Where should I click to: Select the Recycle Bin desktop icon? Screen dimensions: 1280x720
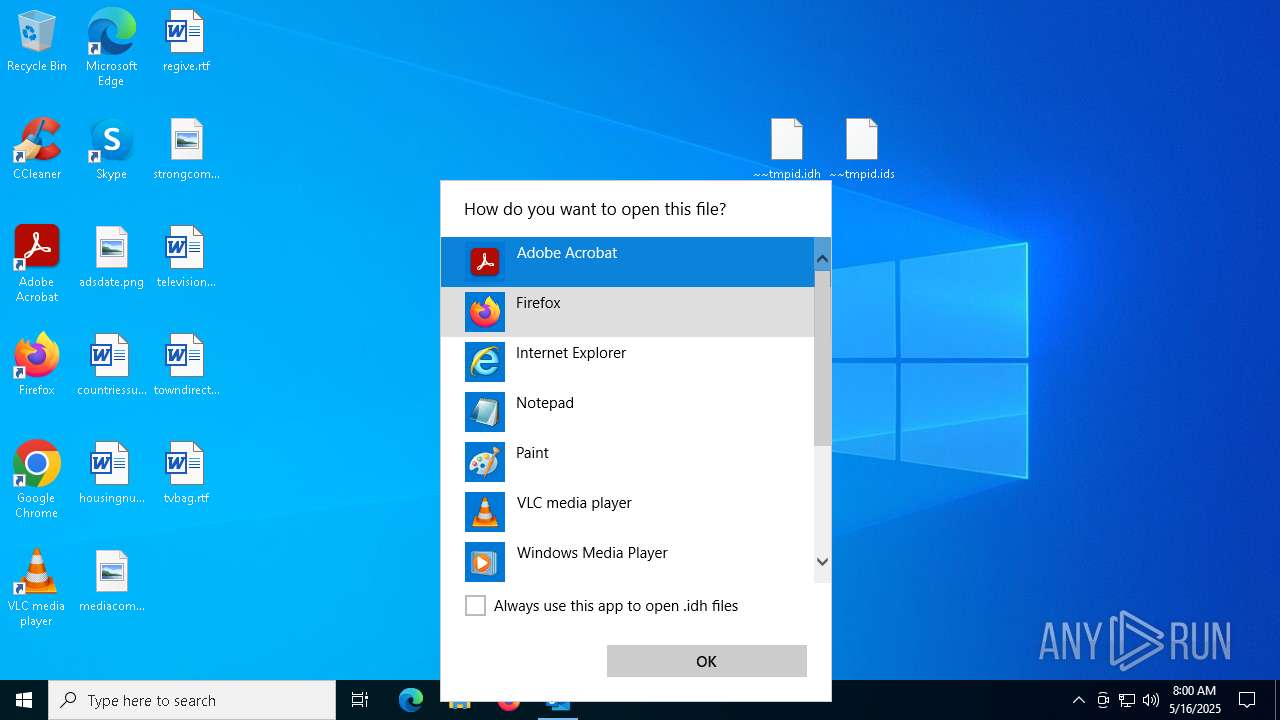[37, 42]
